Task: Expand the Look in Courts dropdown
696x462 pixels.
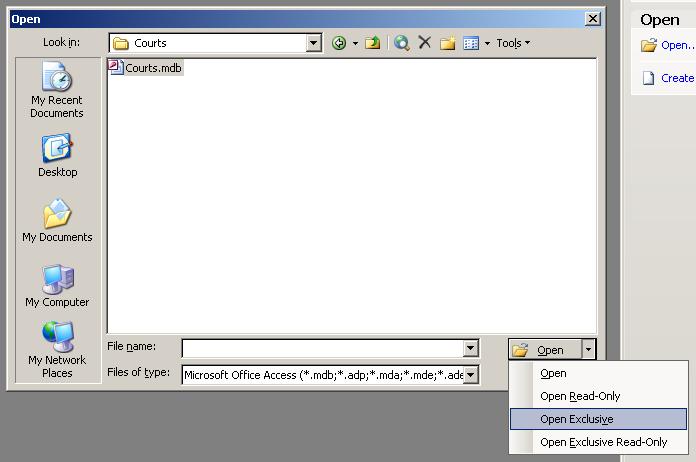Action: 313,43
